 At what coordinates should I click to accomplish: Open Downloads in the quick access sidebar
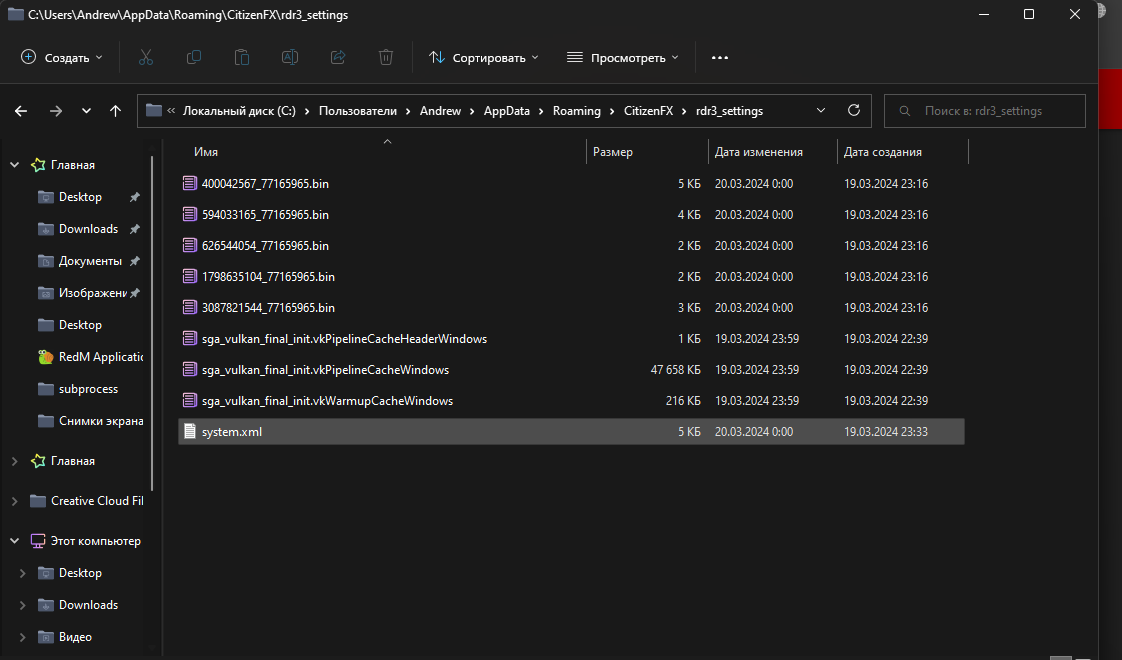88,229
